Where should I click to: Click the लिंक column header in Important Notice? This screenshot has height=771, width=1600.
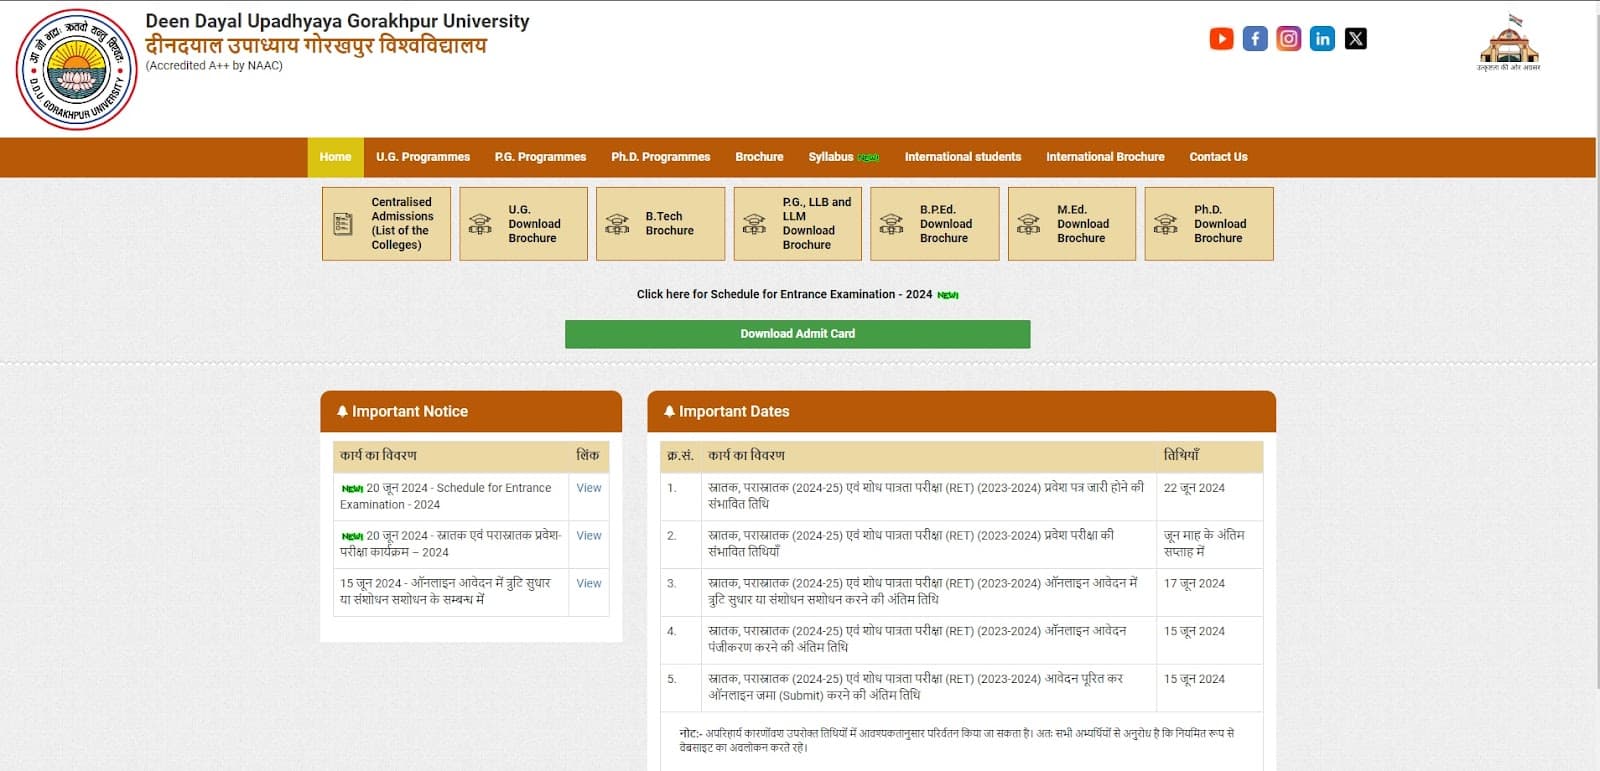tap(588, 455)
